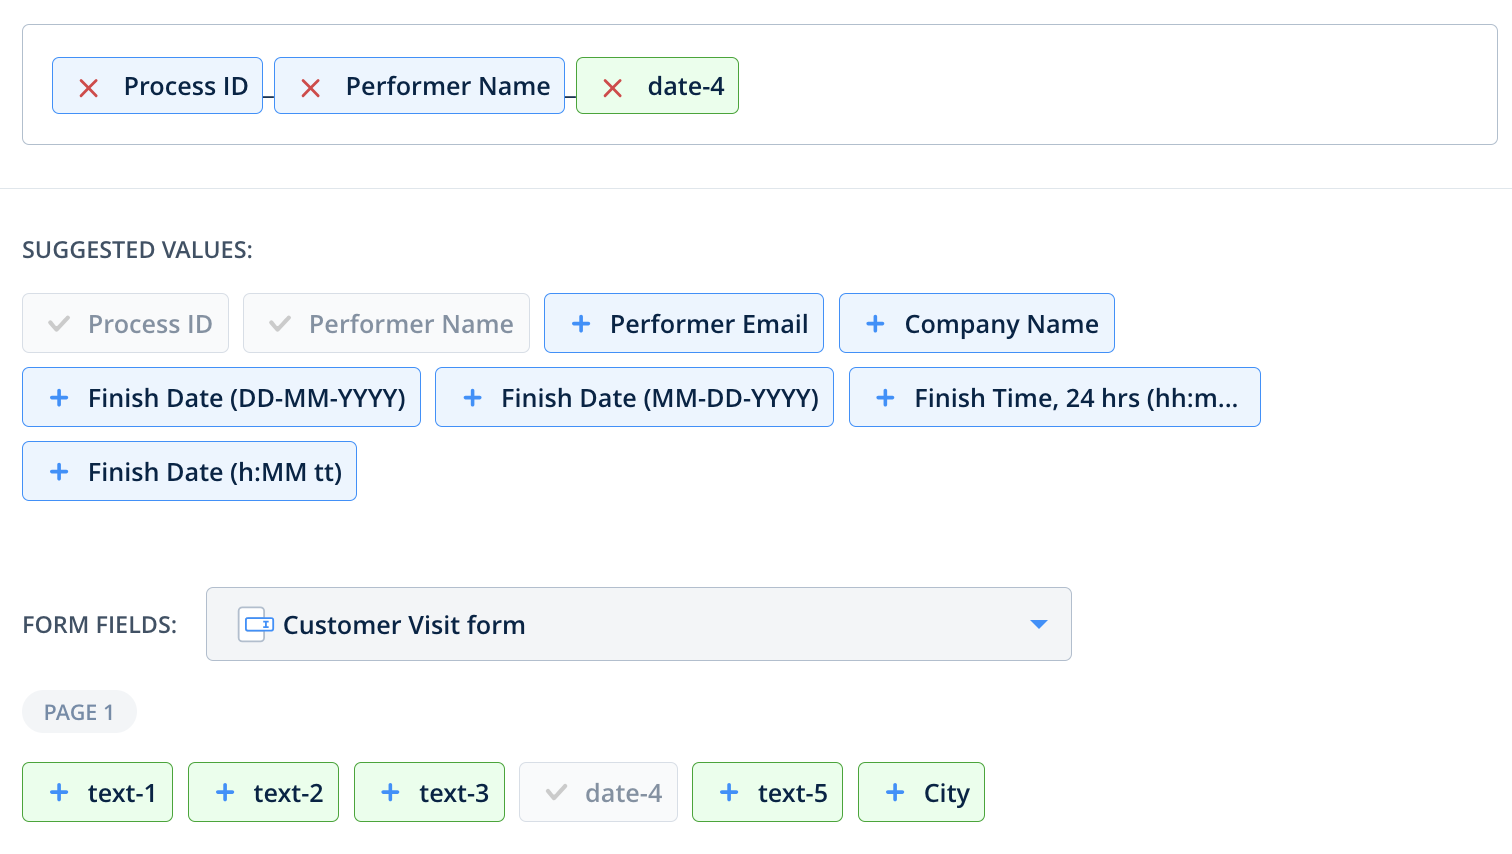Click the X icon to remove Process ID

(x=88, y=86)
